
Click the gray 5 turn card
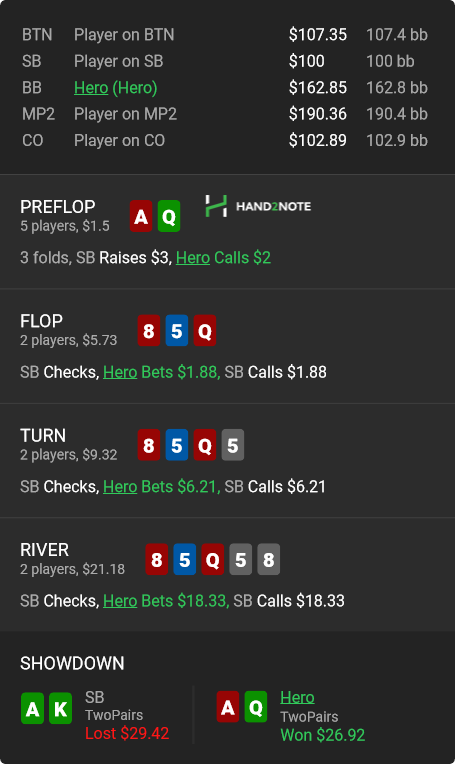233,445
